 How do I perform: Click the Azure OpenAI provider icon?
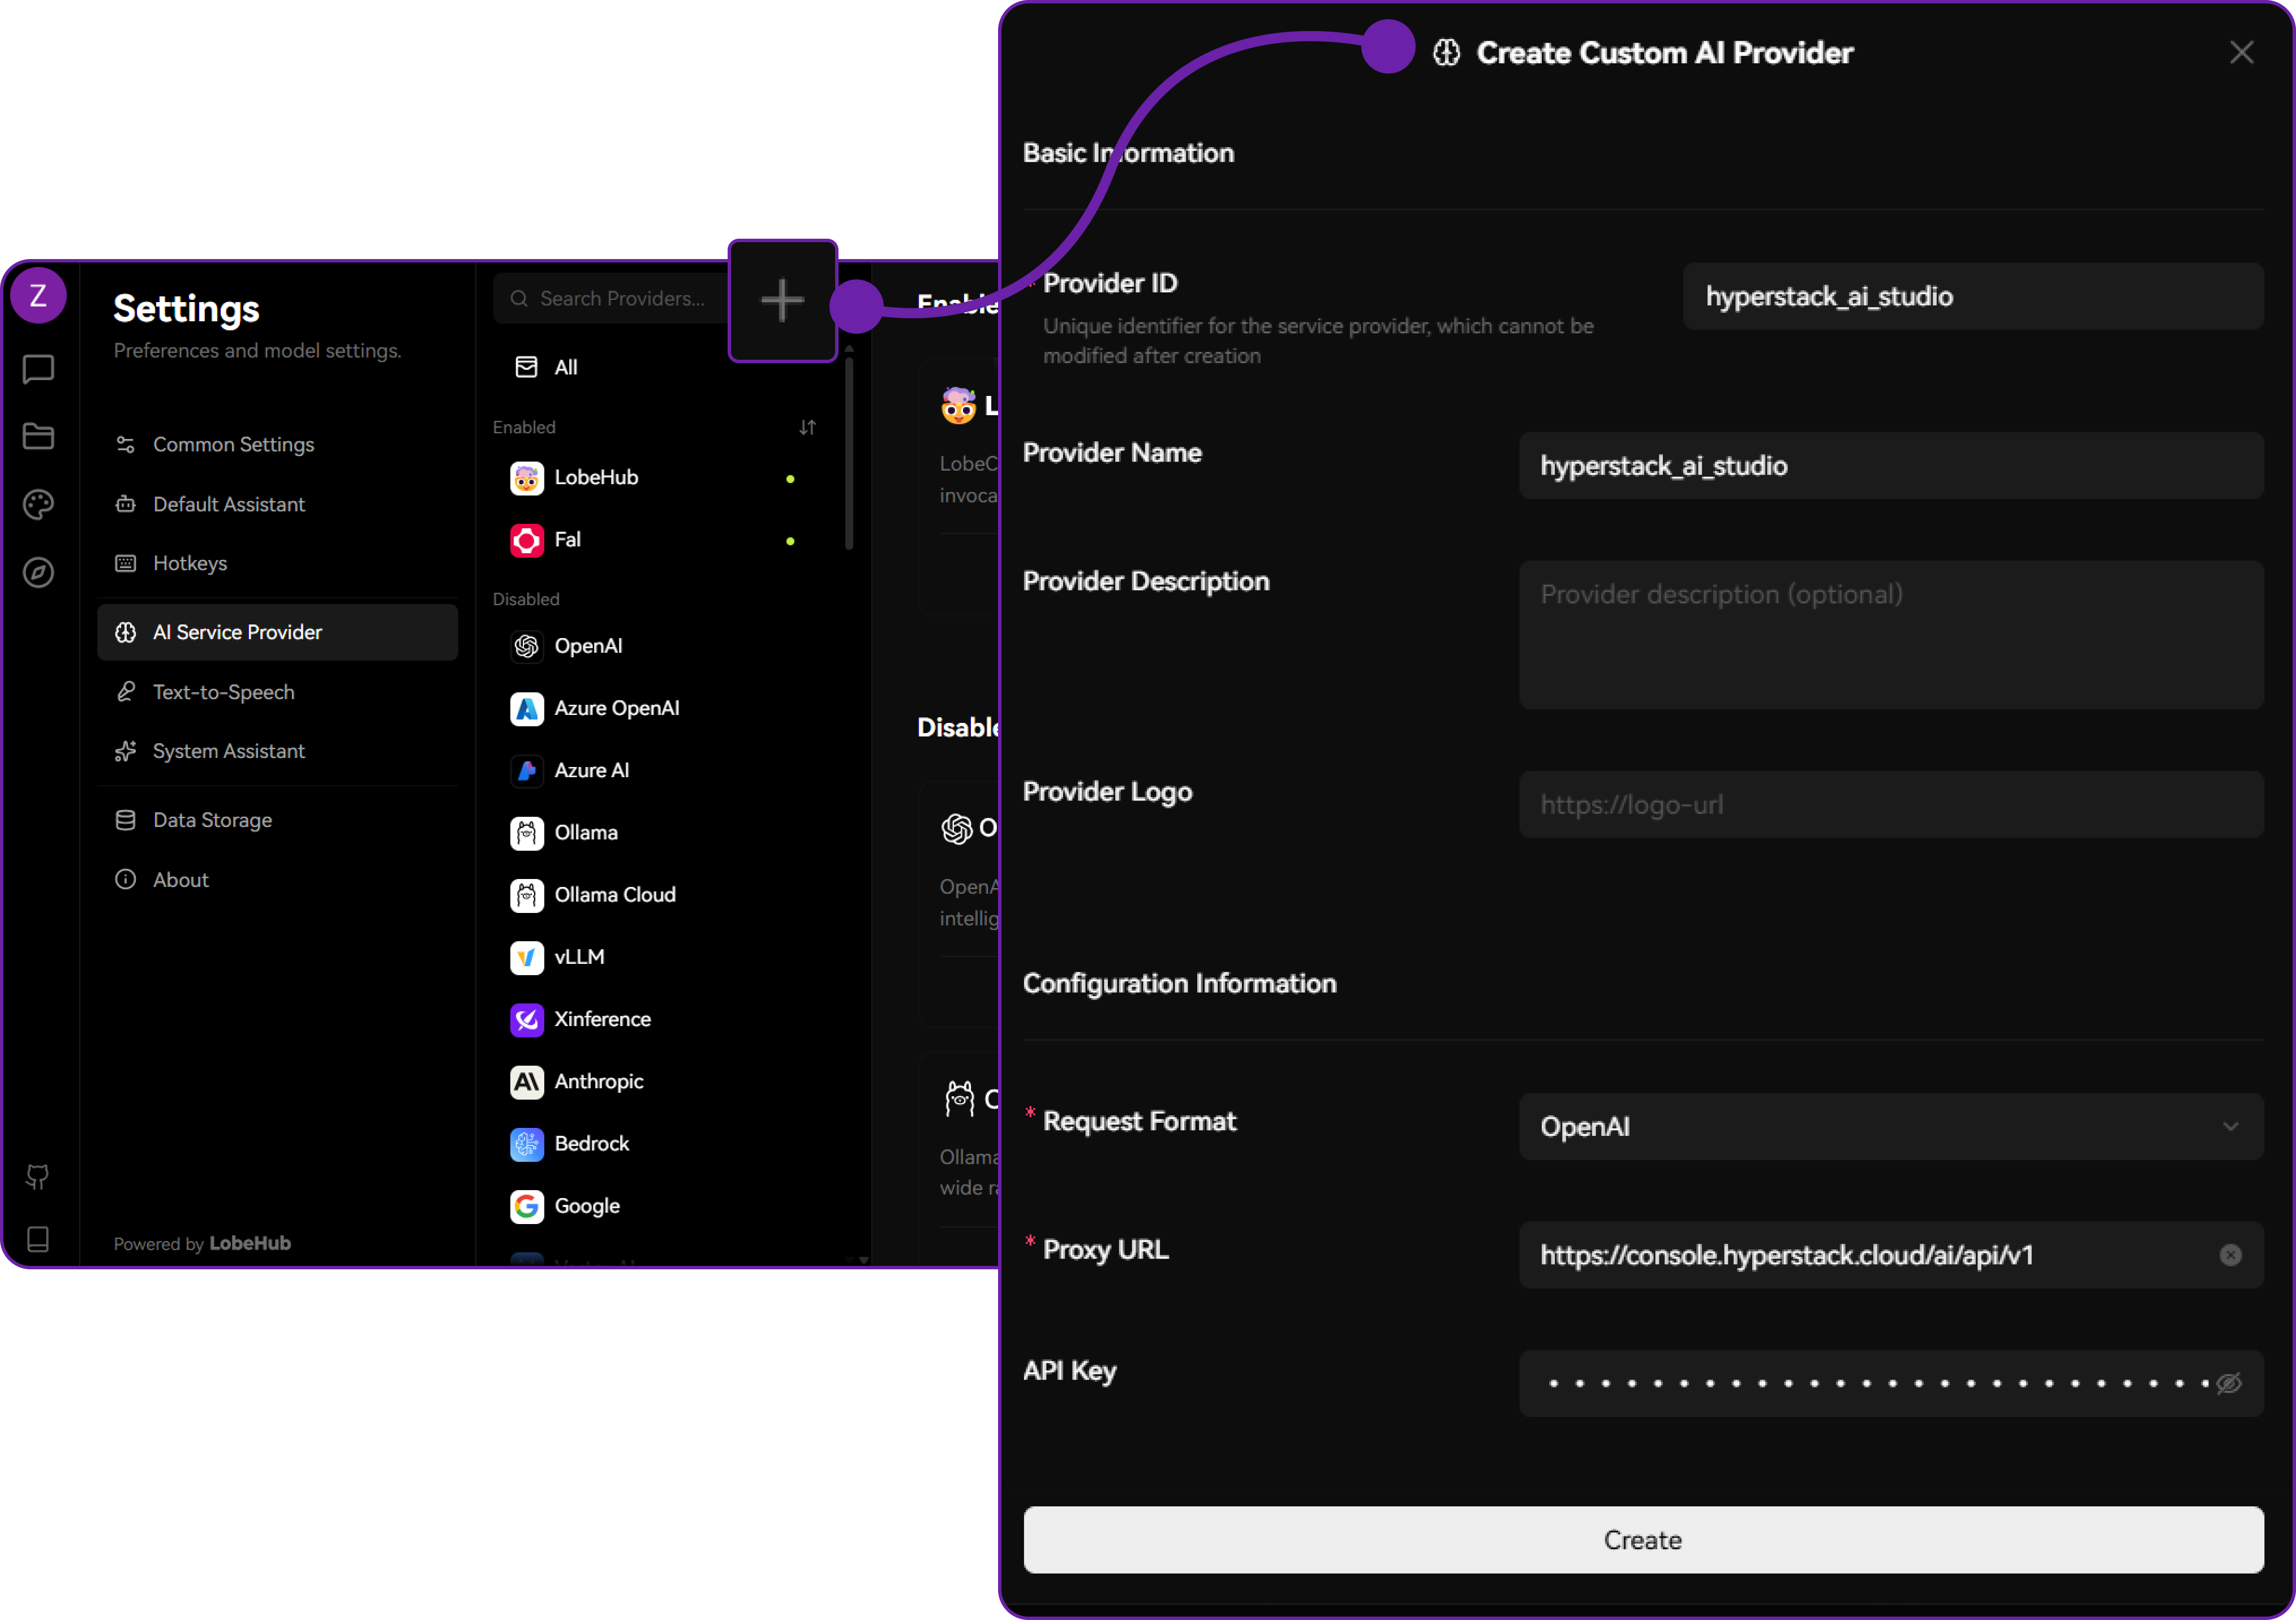pyautogui.click(x=526, y=708)
